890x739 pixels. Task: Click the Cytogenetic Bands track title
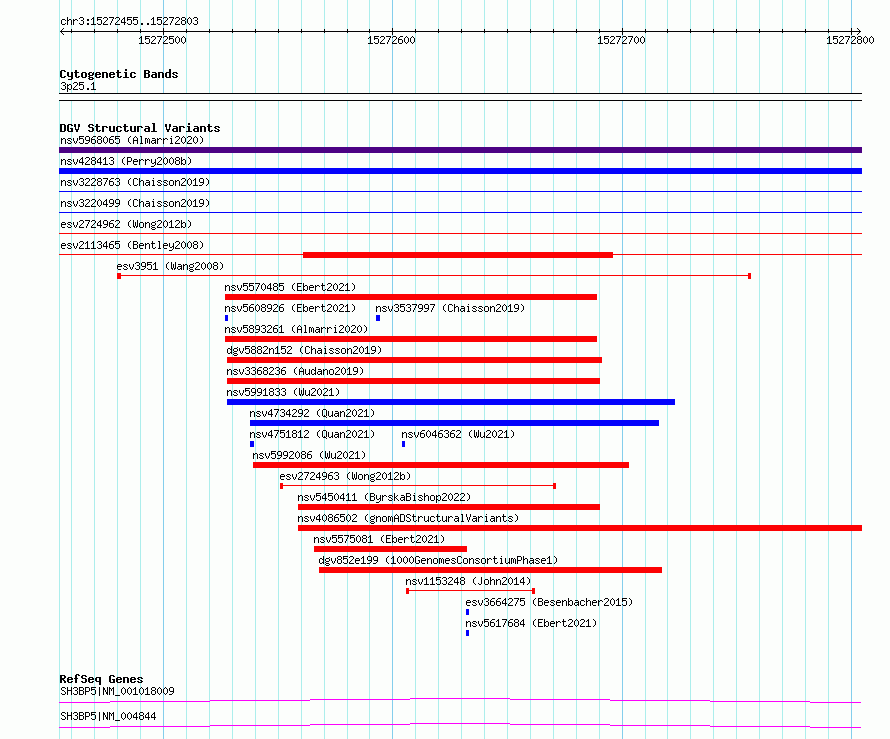pos(119,74)
